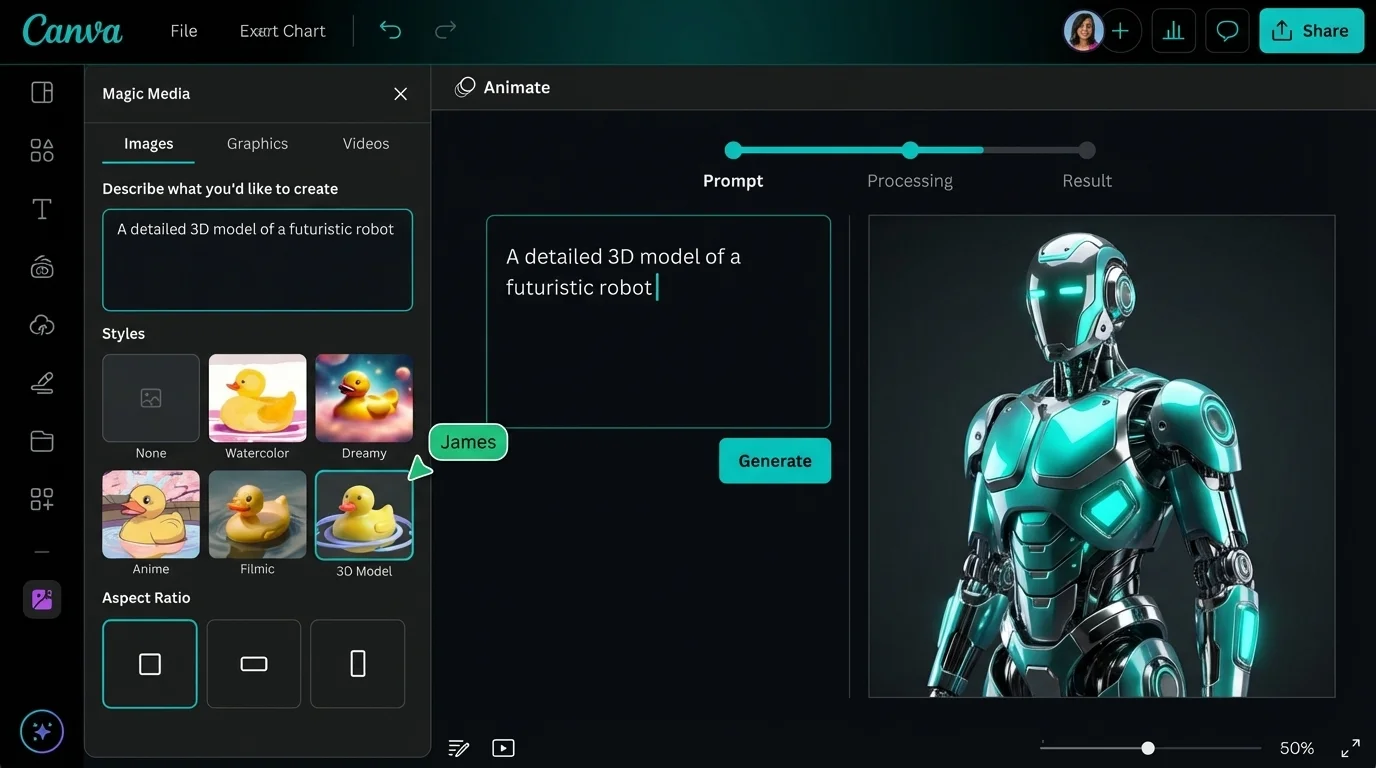The width and height of the screenshot is (1376, 768).
Task: Start the presentation with the play icon
Action: pyautogui.click(x=503, y=747)
